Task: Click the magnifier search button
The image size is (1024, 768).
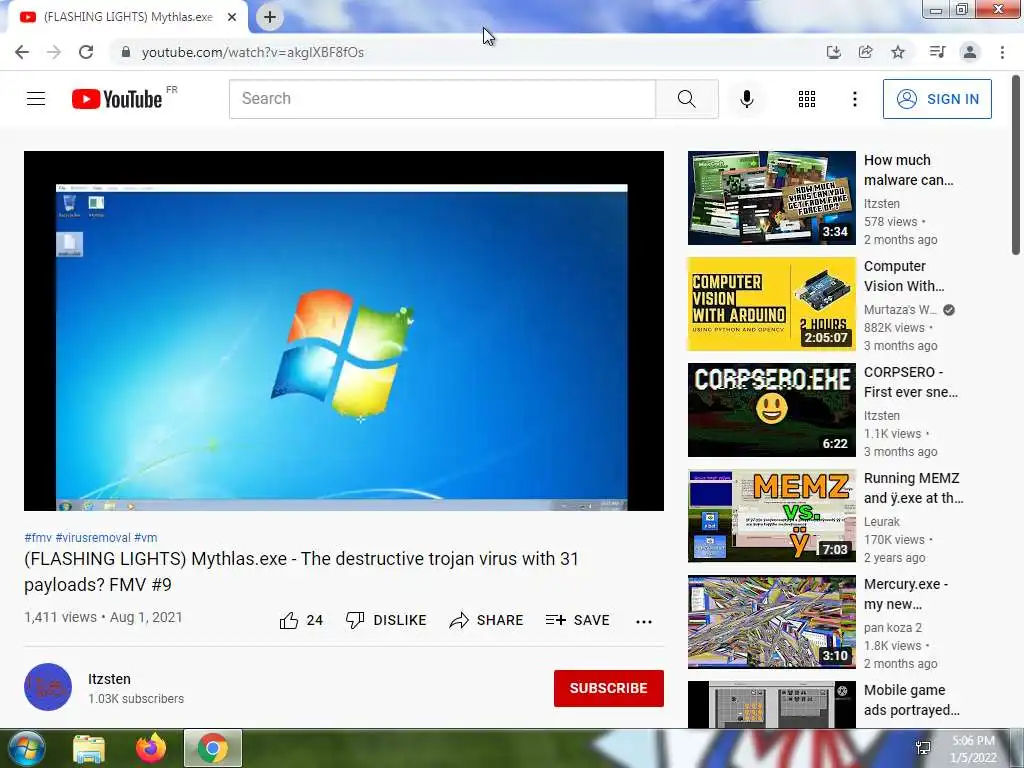Action: (x=686, y=99)
